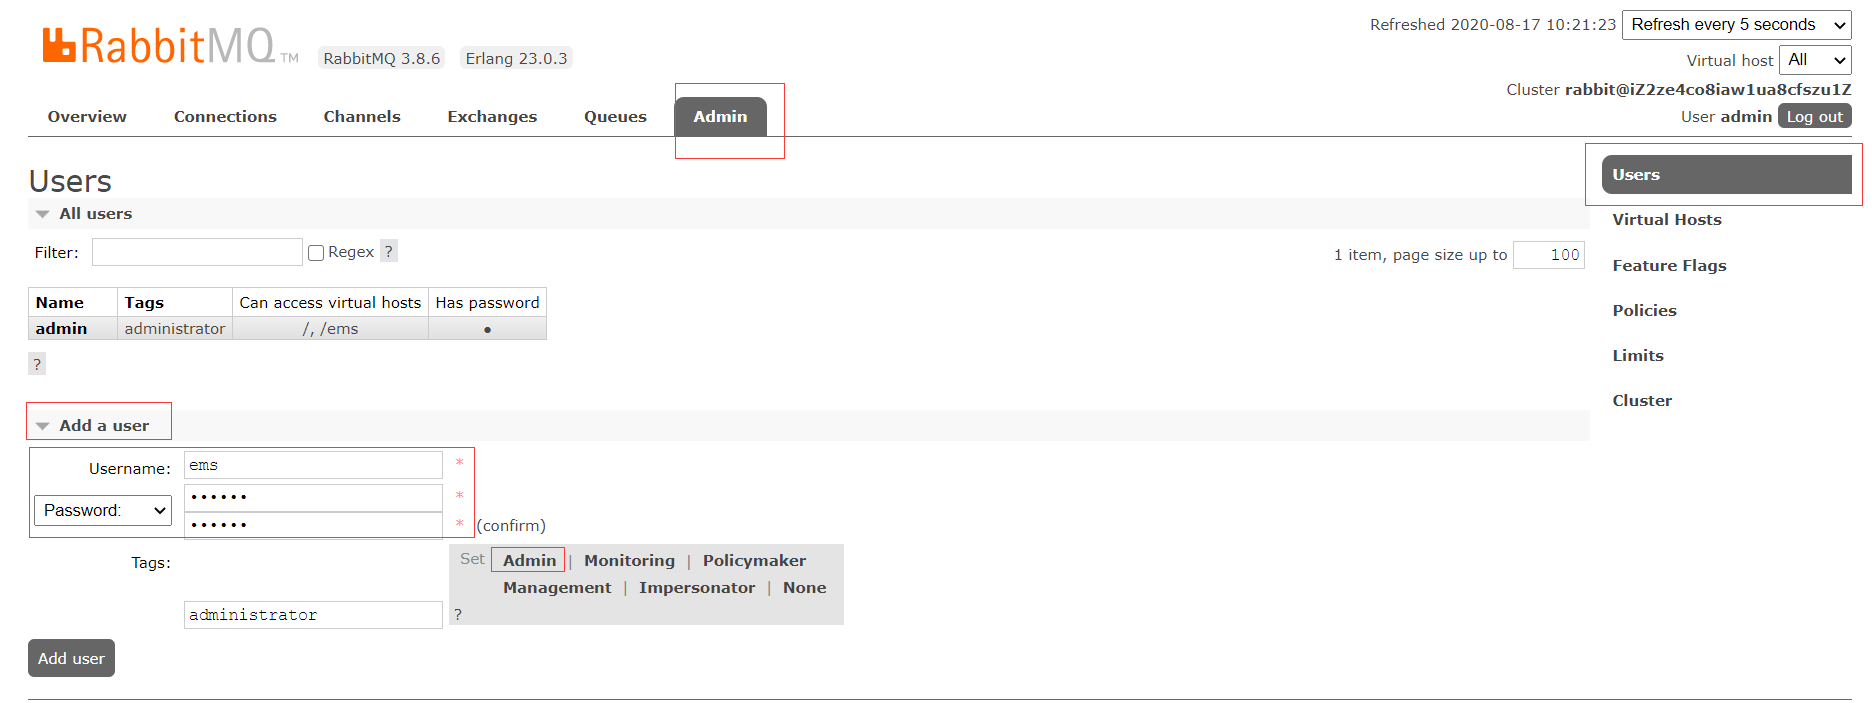Click the 'RabbitMQ 3.8.6' version label
The width and height of the screenshot is (1872, 703).
(x=382, y=58)
